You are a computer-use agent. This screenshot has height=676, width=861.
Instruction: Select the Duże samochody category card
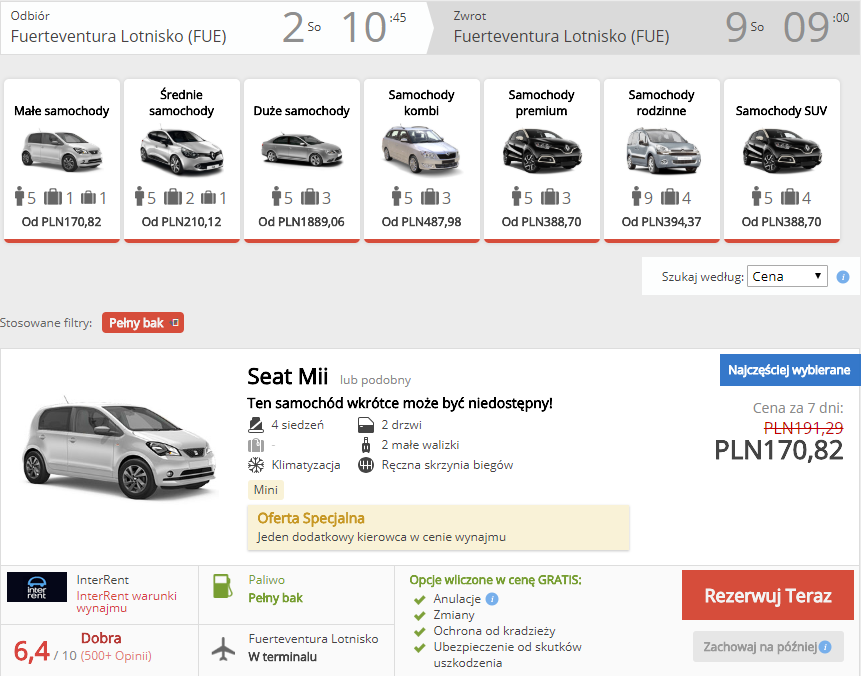pyautogui.click(x=301, y=160)
